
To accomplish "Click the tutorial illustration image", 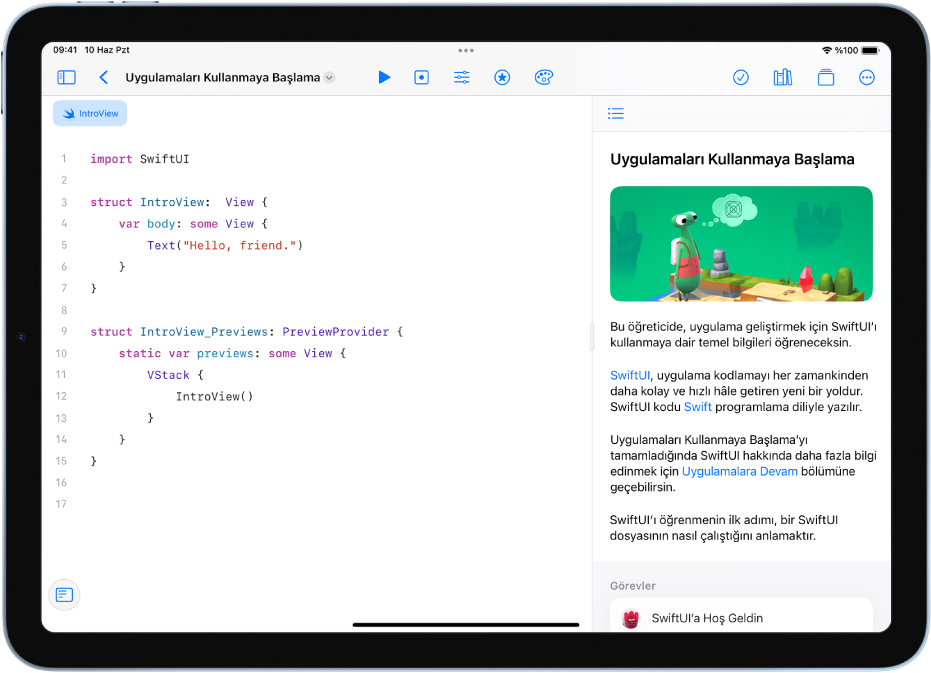I will (x=741, y=244).
